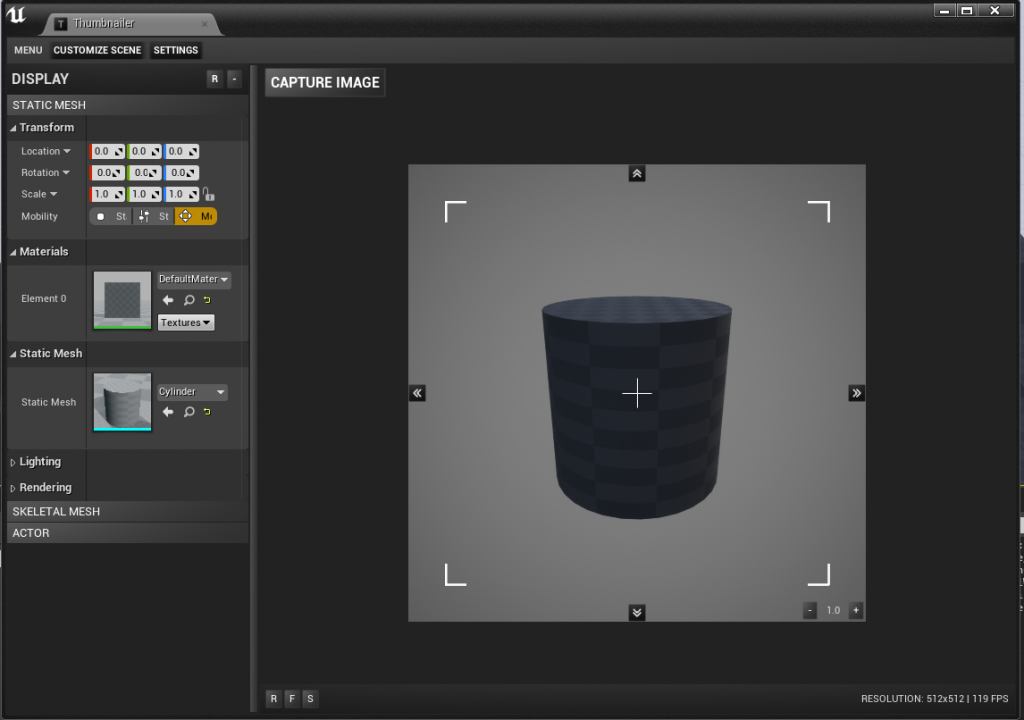Image resolution: width=1024 pixels, height=720 pixels.
Task: Reset static mesh to default value
Action: 207,412
